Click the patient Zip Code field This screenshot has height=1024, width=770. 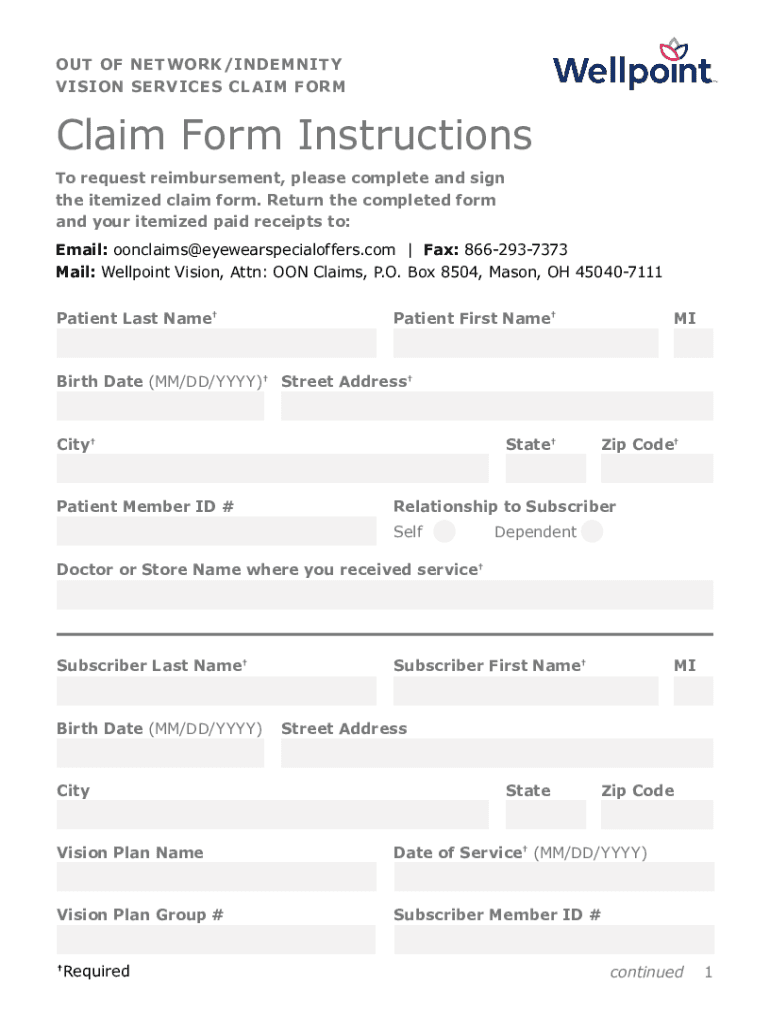[657, 468]
